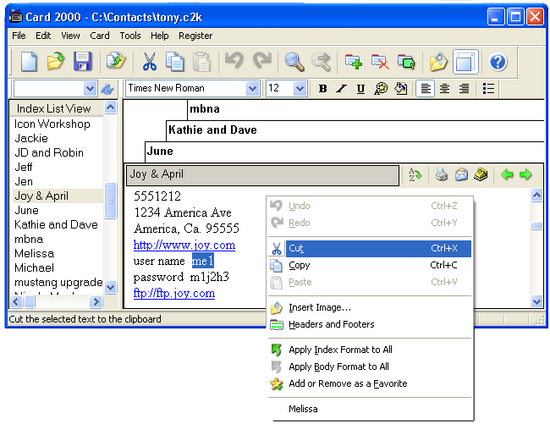Delete card with the red X icon
The width and height of the screenshot is (550, 441).
(x=380, y=62)
